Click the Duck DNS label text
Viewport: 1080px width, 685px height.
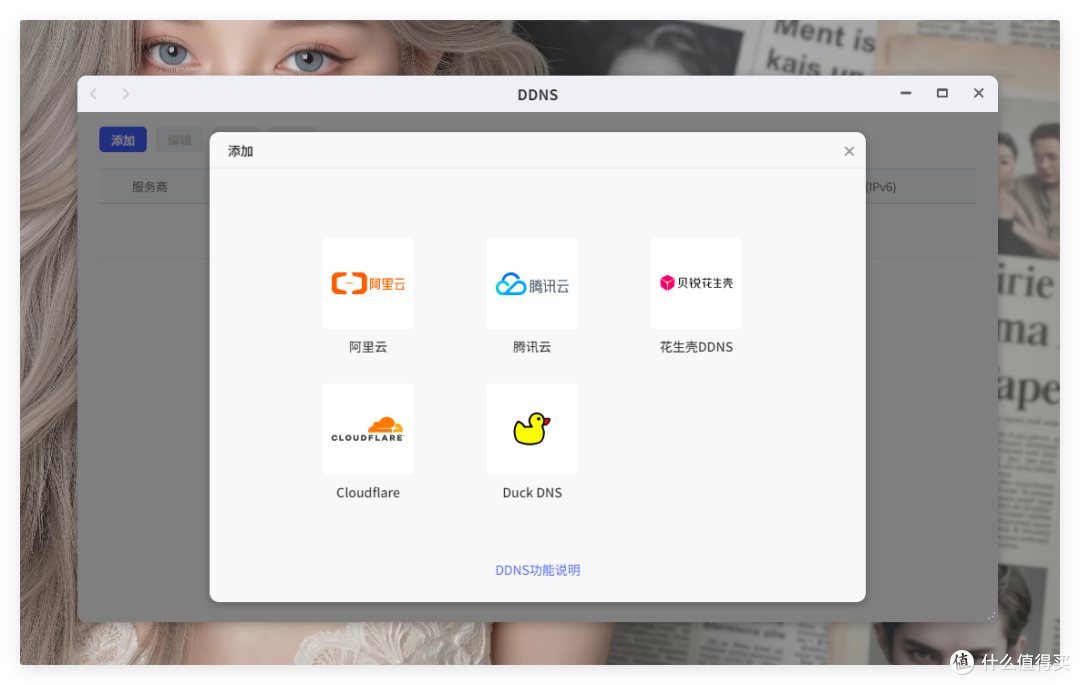tap(532, 493)
